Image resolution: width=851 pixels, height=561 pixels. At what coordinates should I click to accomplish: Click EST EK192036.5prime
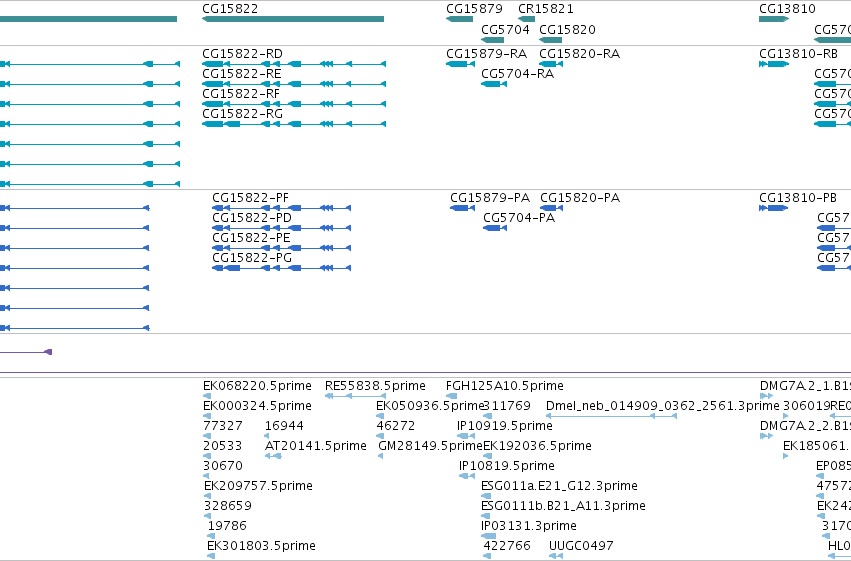click(x=537, y=446)
